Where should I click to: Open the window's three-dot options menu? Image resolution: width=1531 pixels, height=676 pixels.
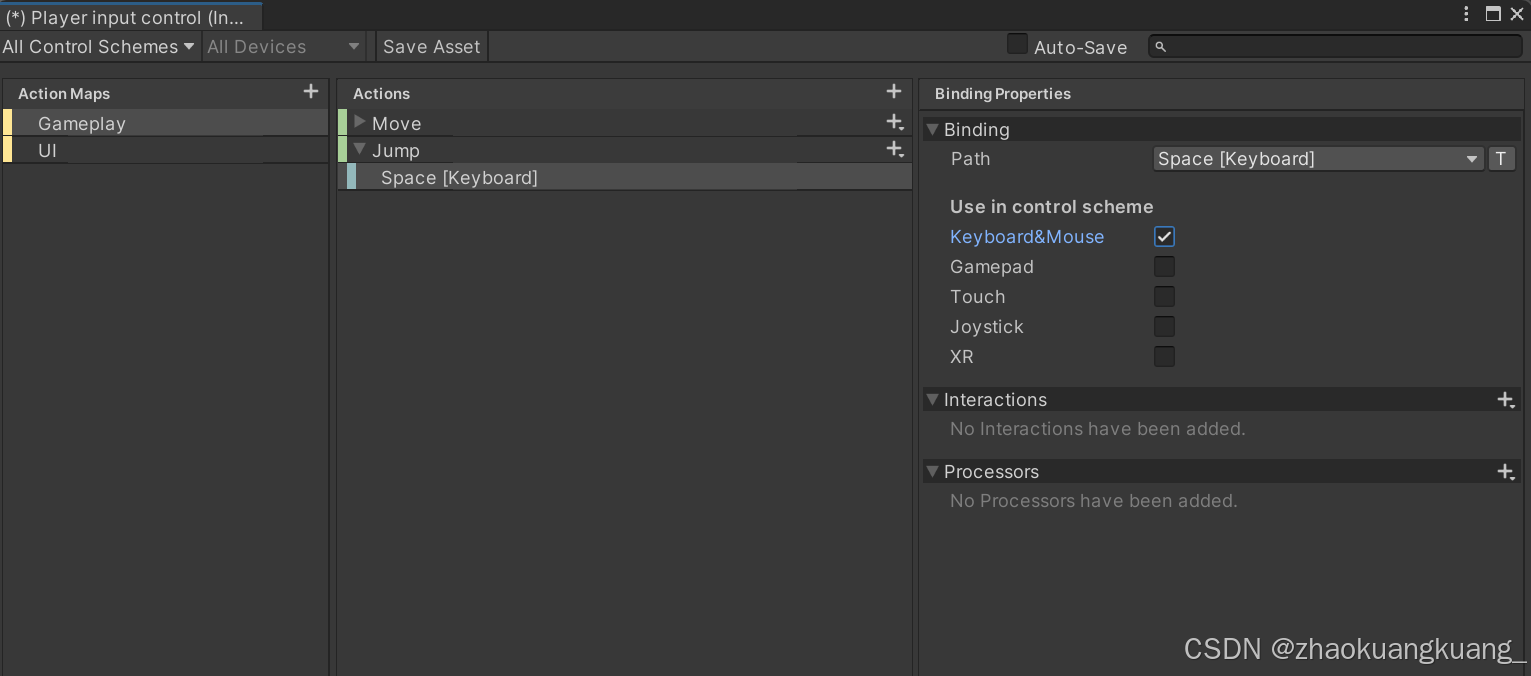pyautogui.click(x=1467, y=14)
